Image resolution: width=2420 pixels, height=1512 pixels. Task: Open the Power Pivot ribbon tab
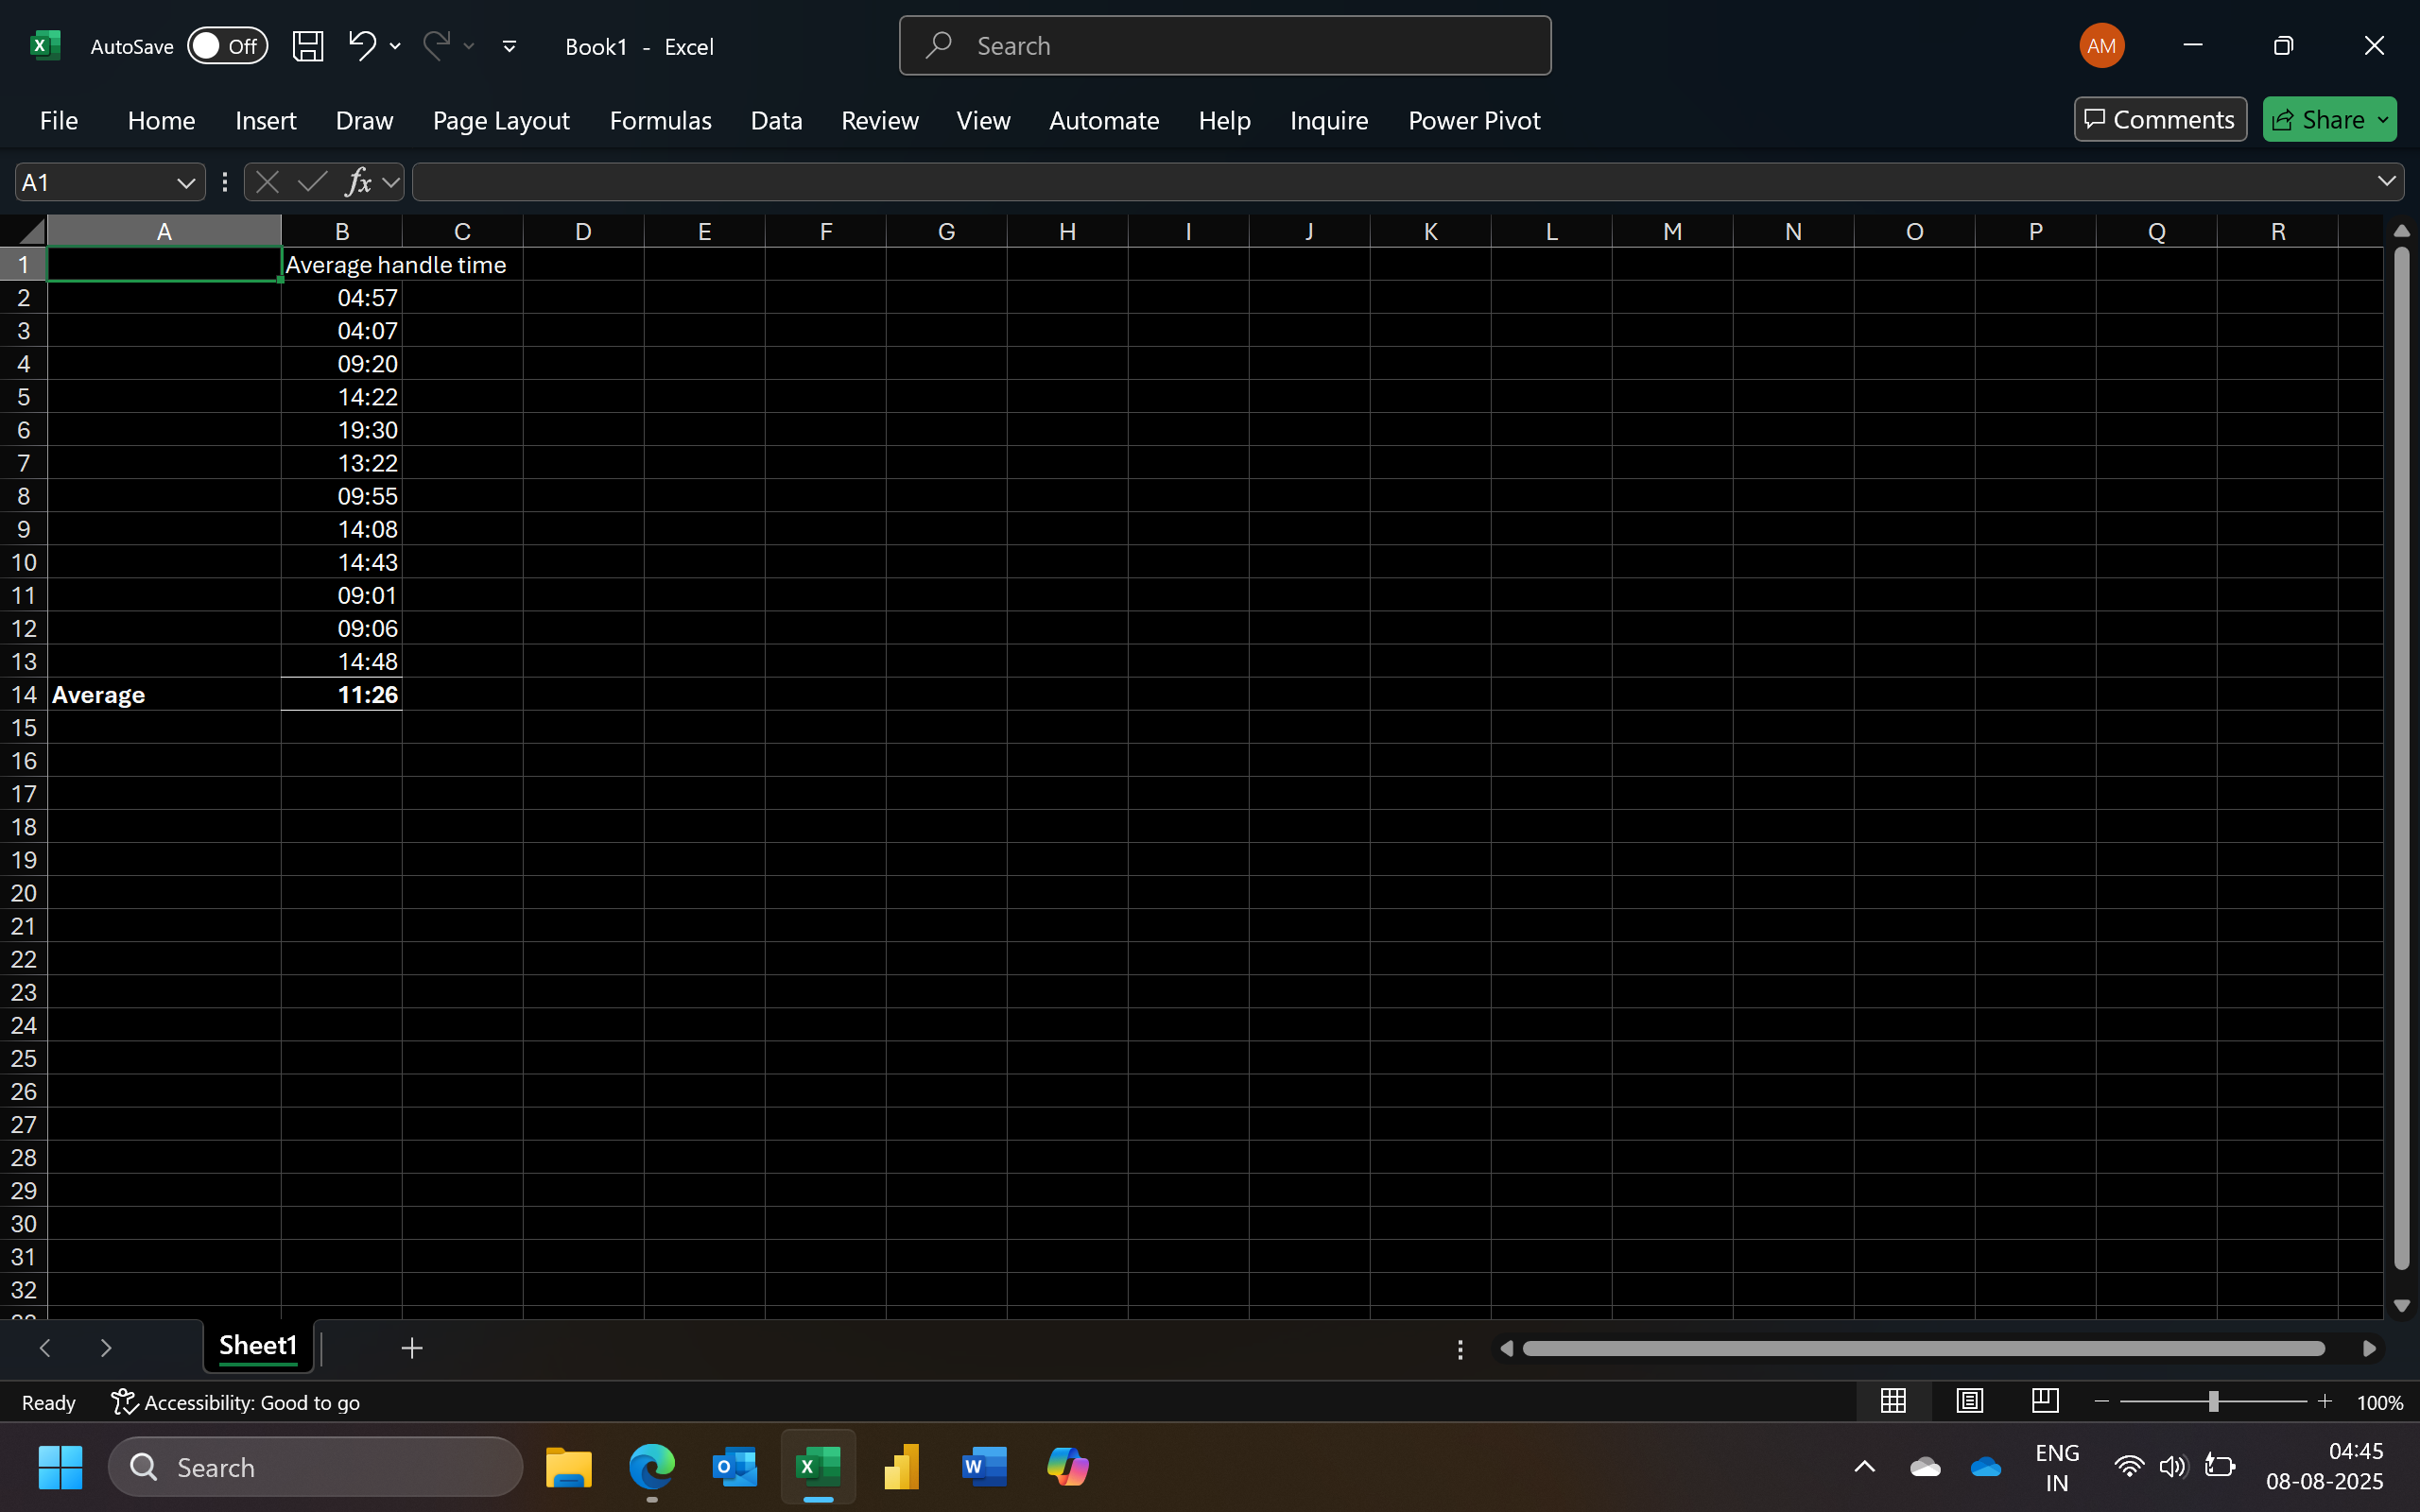(x=1474, y=120)
